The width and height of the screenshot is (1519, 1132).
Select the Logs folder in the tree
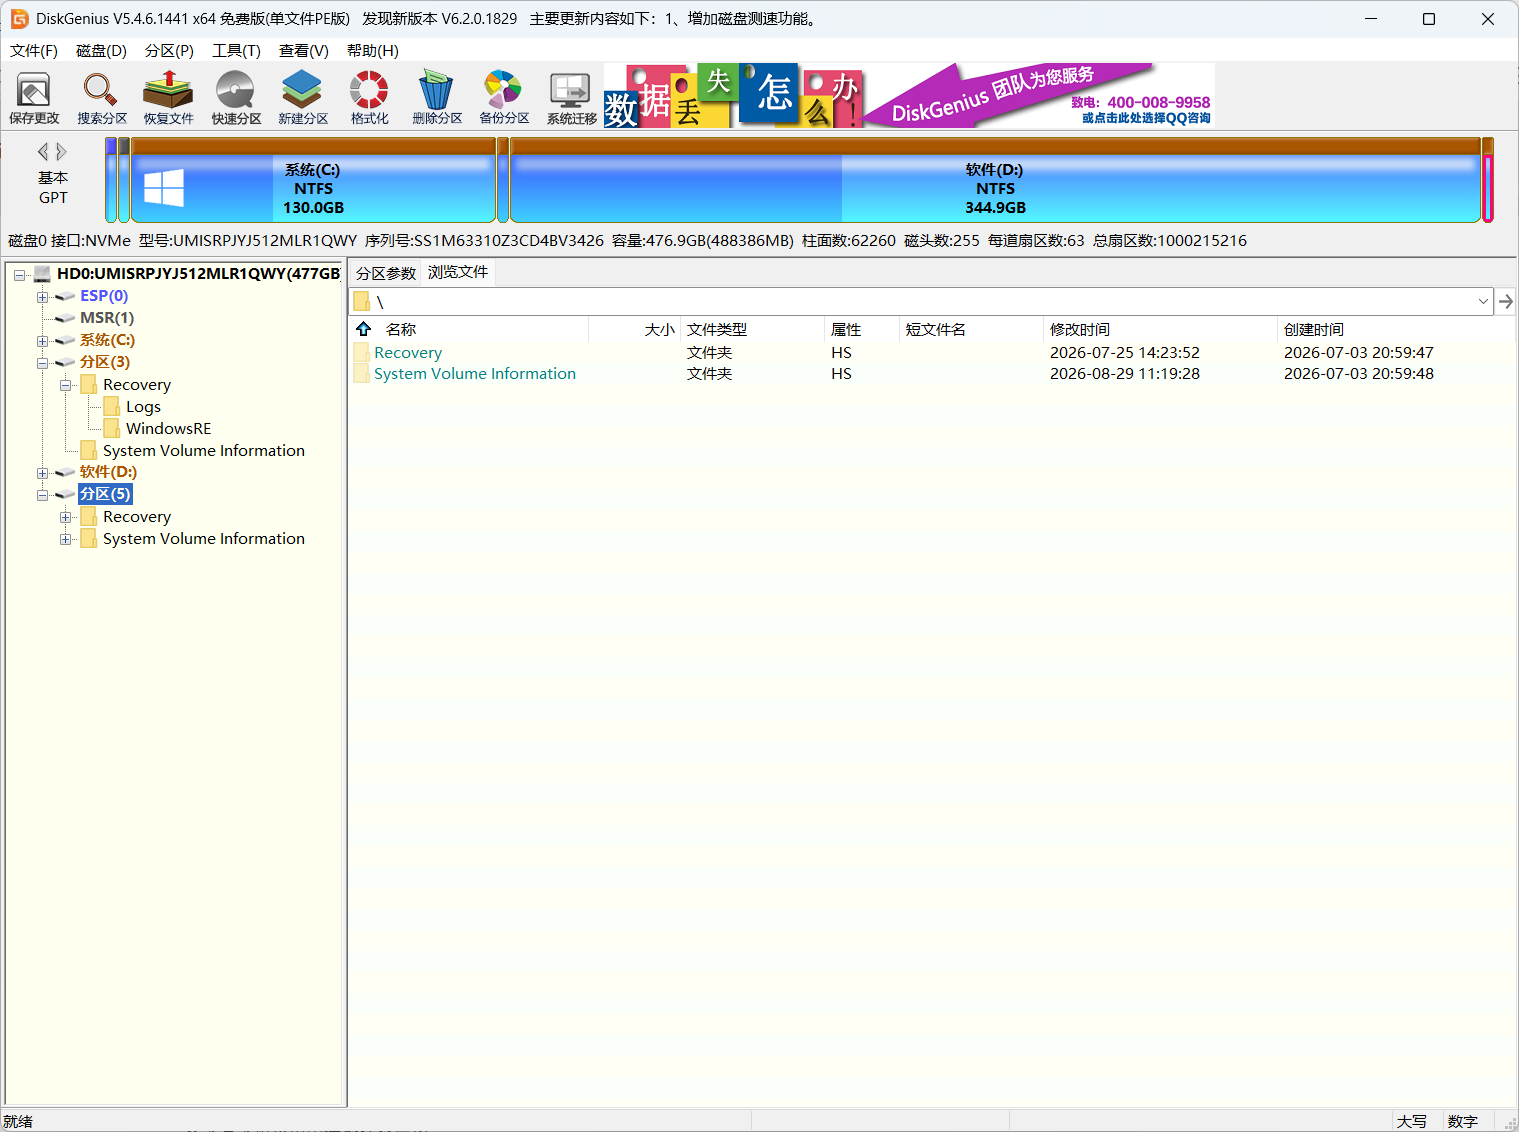(x=143, y=406)
